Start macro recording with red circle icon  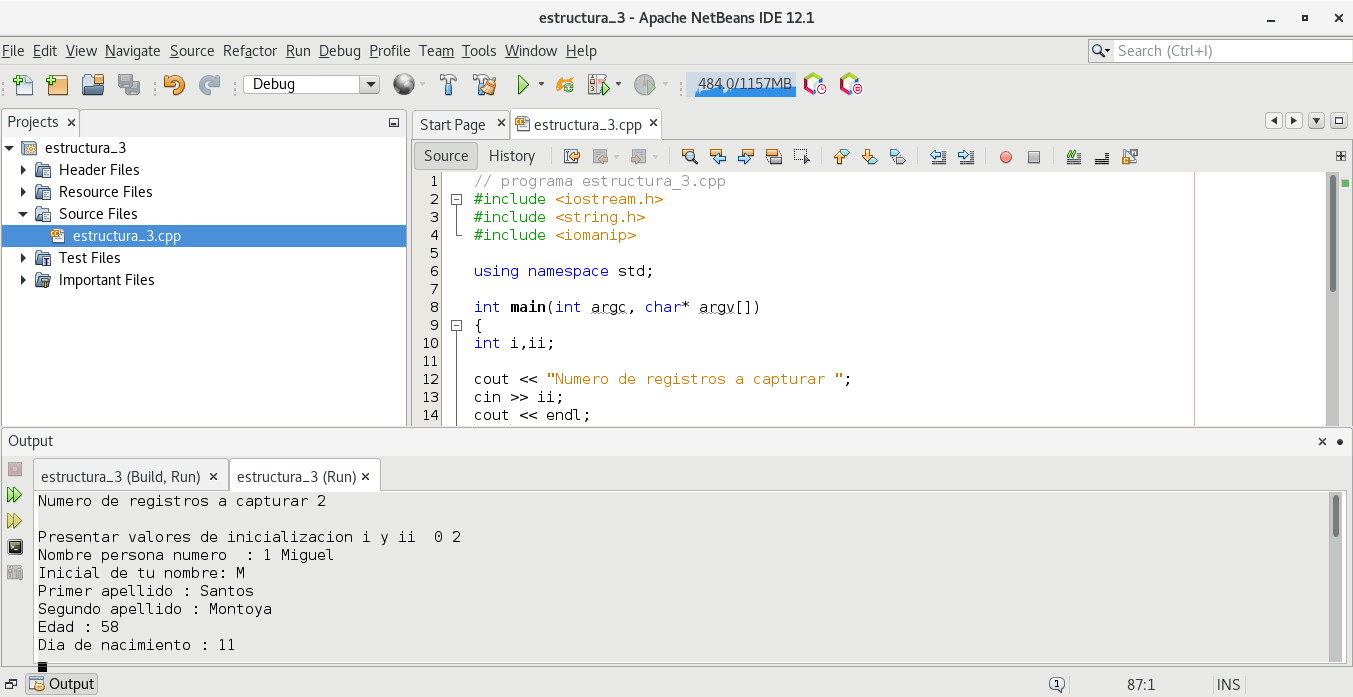(1005, 156)
